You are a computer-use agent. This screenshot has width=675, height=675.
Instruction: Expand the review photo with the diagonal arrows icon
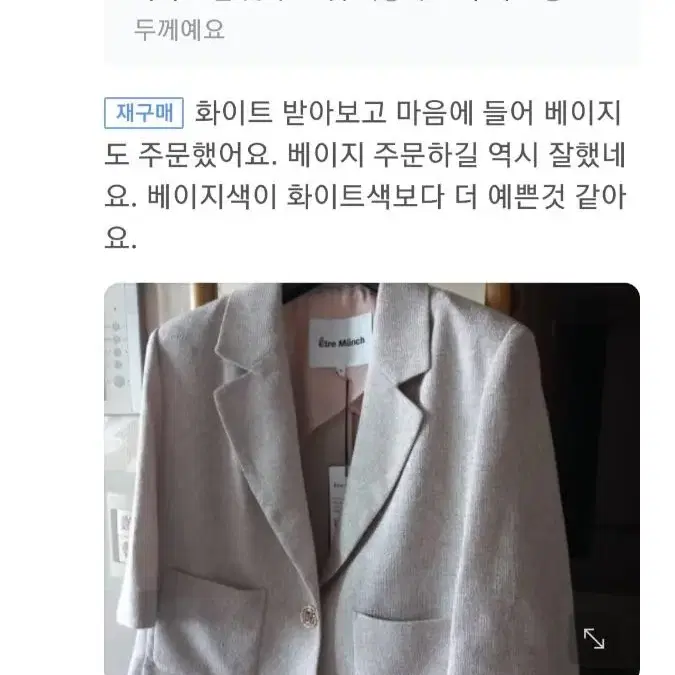pos(594,638)
